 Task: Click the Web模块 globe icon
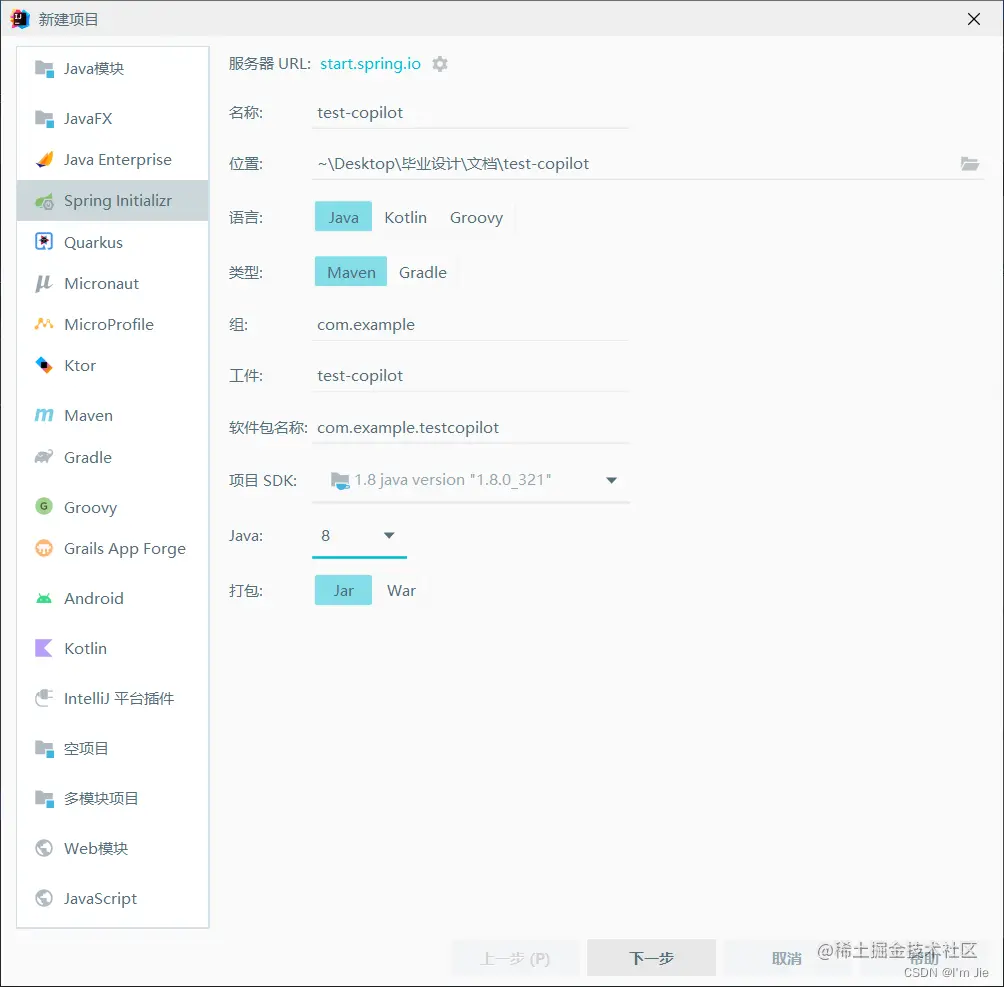44,848
